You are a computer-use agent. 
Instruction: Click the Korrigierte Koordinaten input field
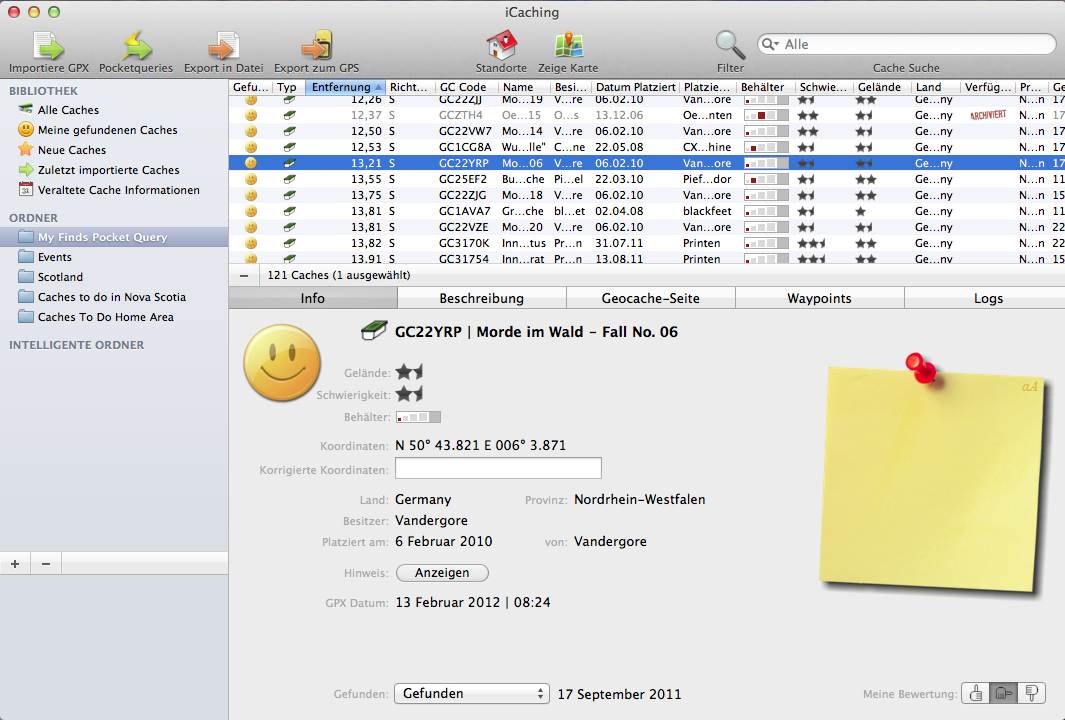tap(498, 468)
